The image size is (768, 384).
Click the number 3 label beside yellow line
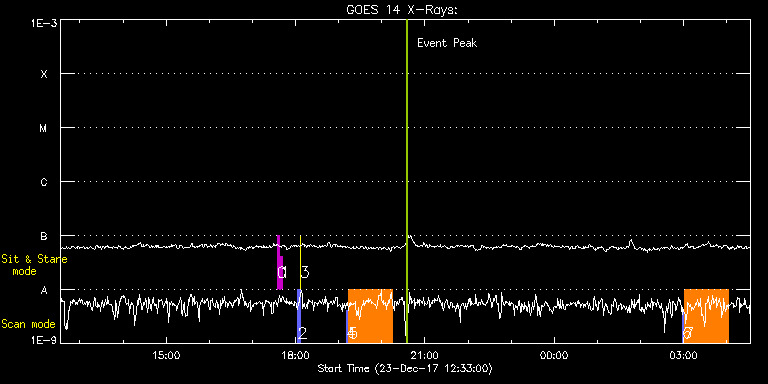click(305, 272)
